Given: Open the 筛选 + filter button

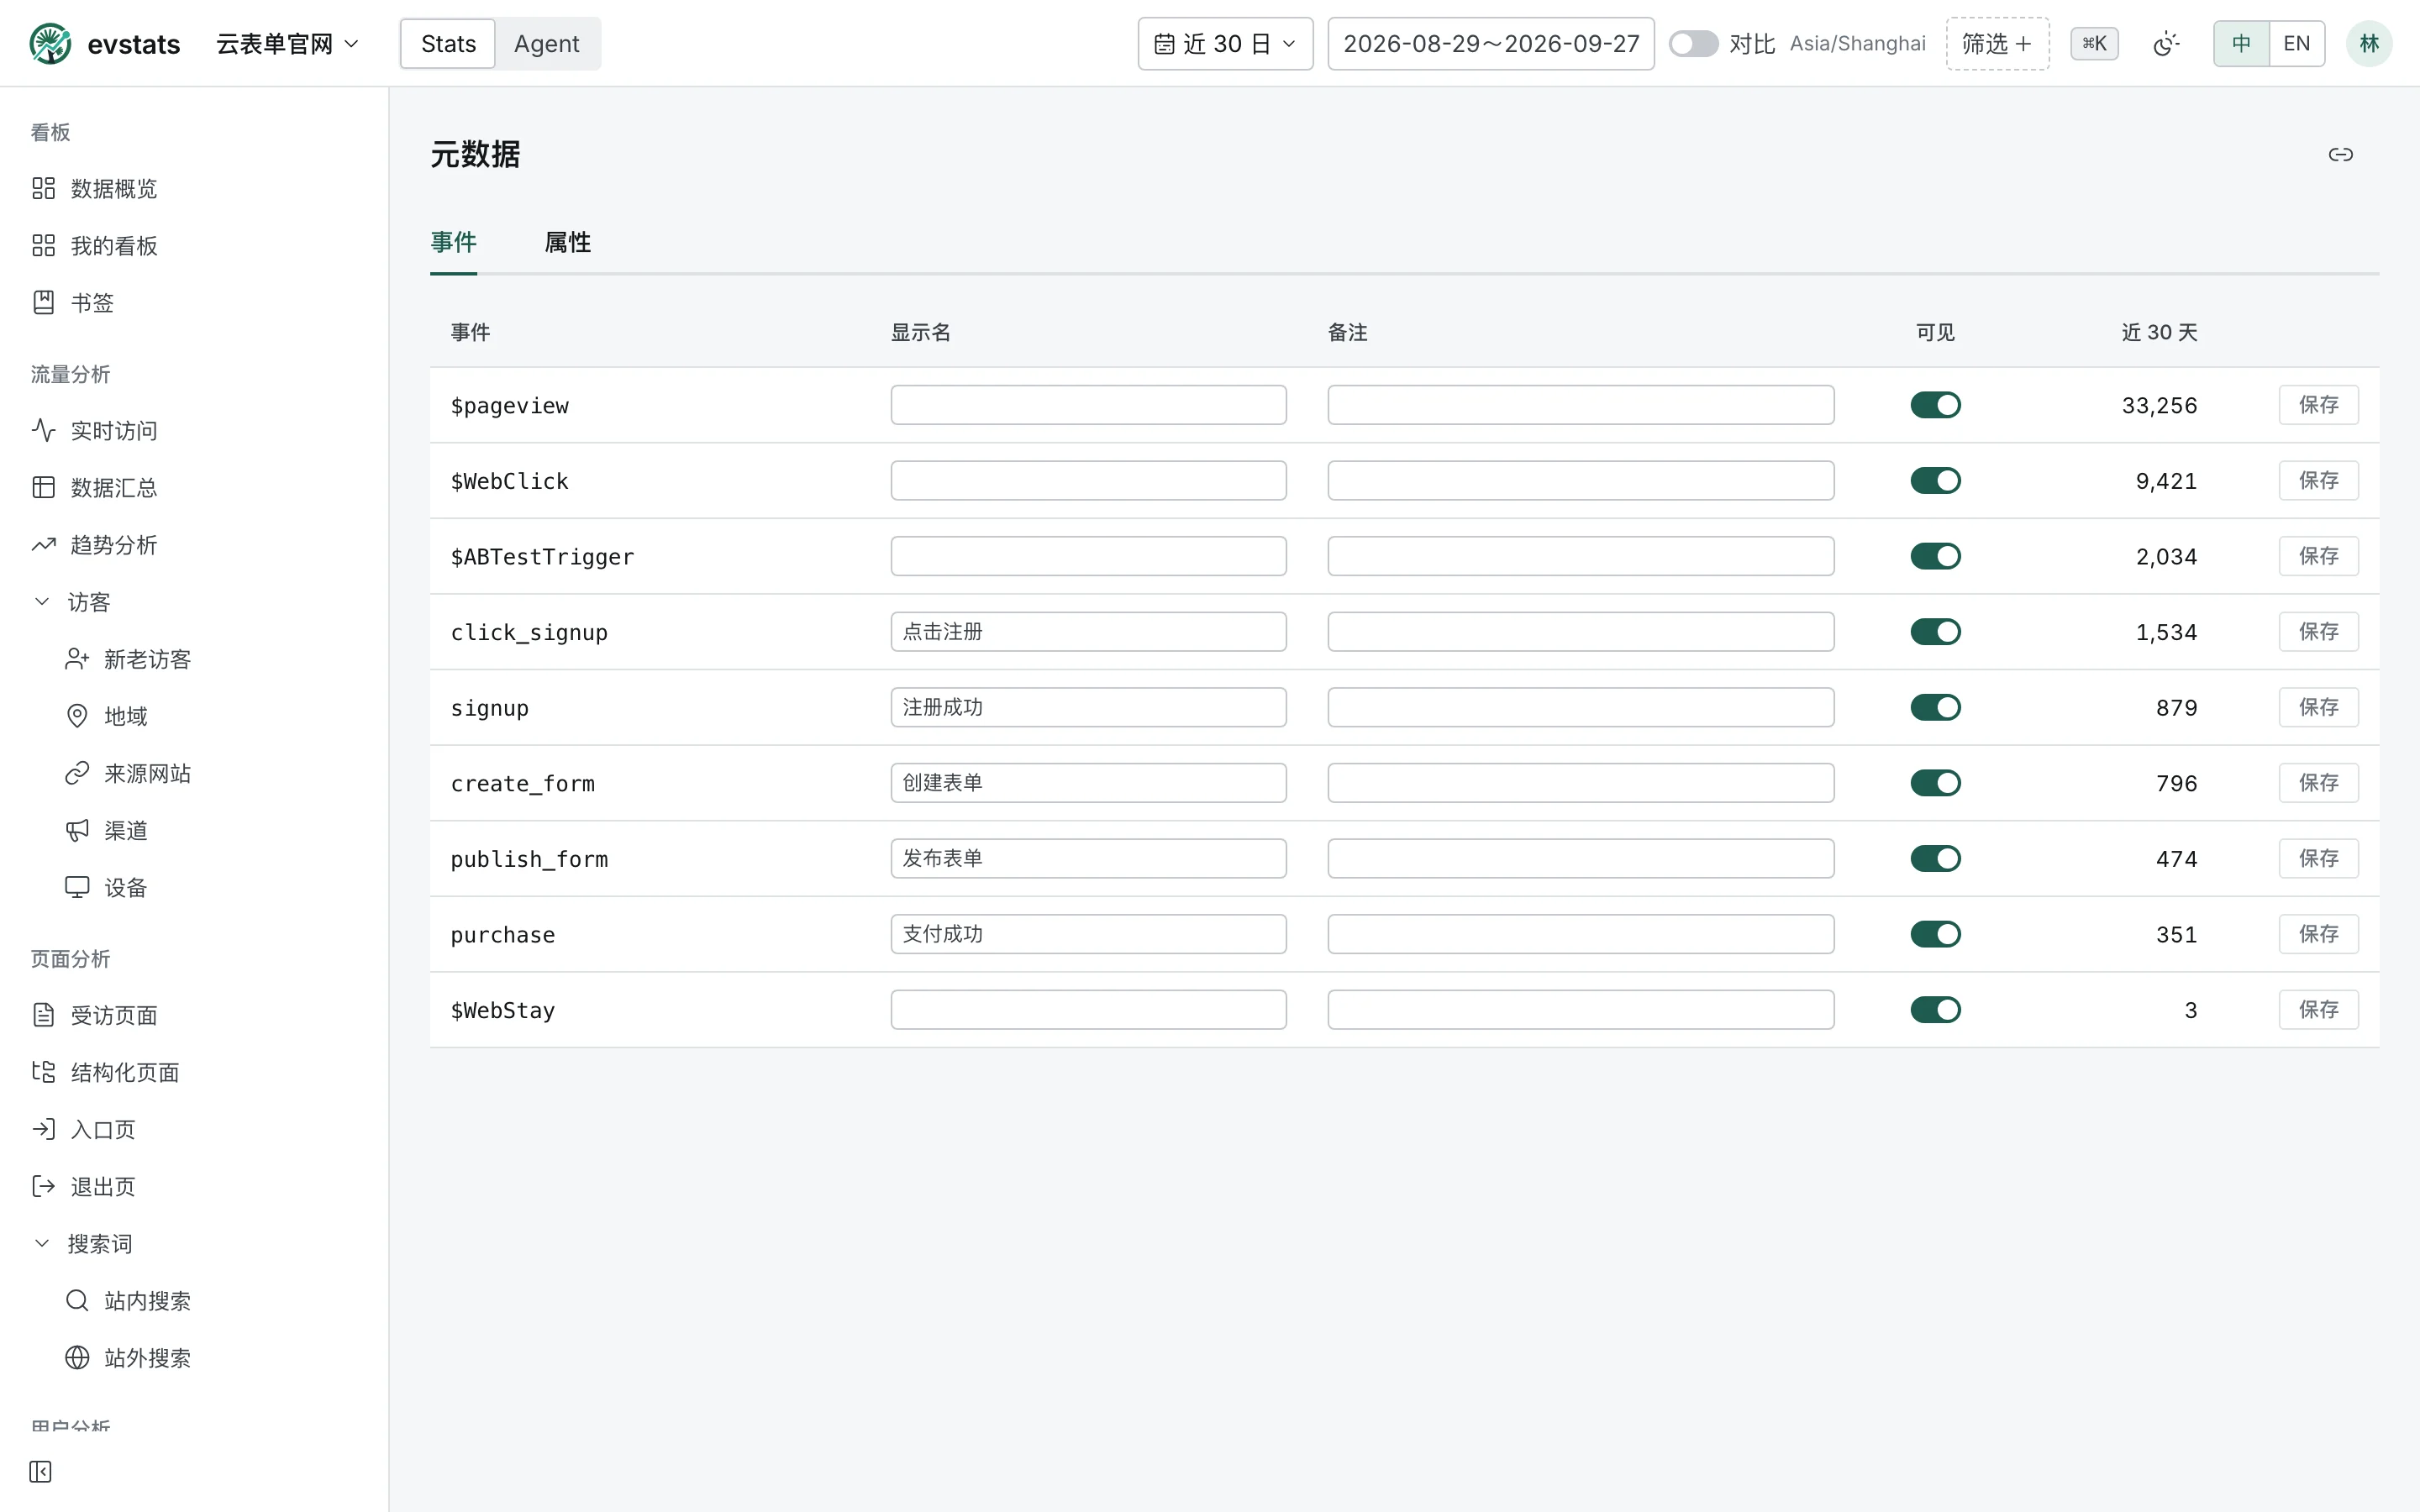Looking at the screenshot, I should 1997,44.
